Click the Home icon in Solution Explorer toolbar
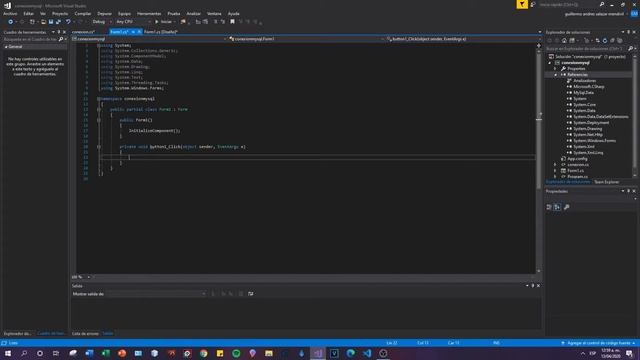 point(564,40)
